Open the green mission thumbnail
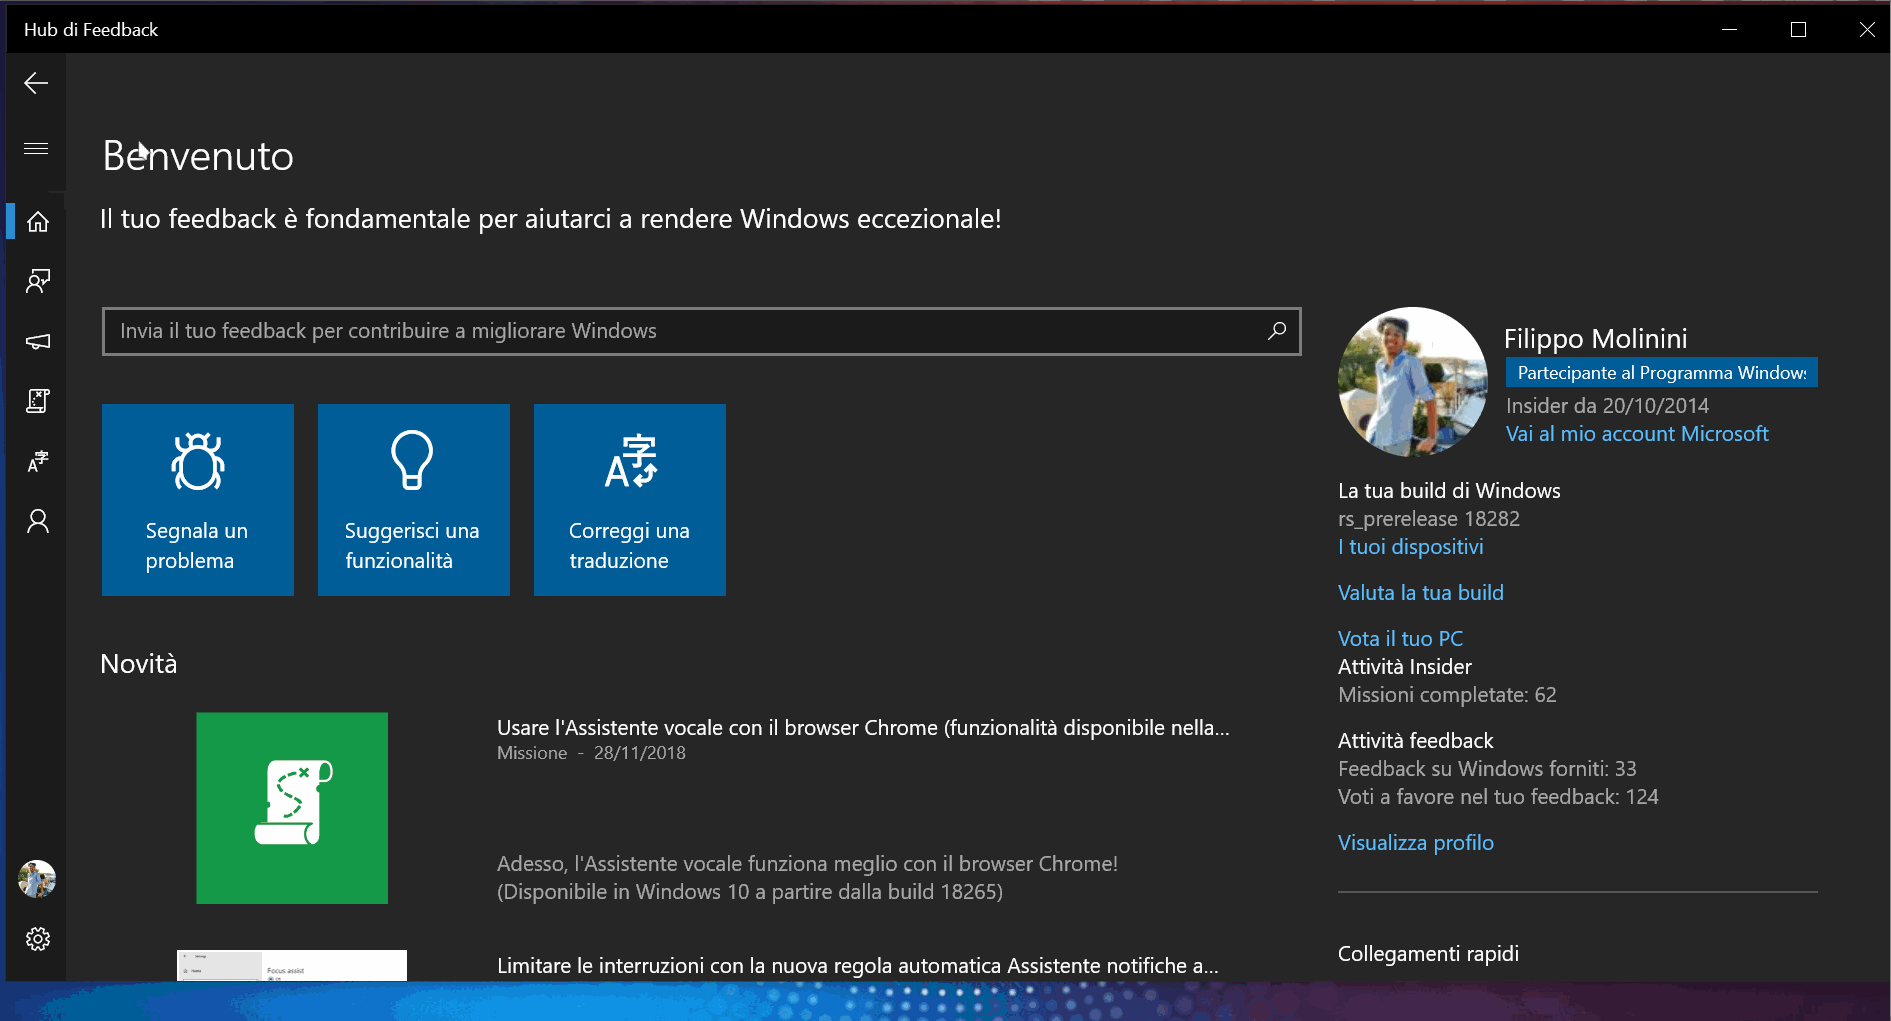The width and height of the screenshot is (1891, 1021). point(292,808)
